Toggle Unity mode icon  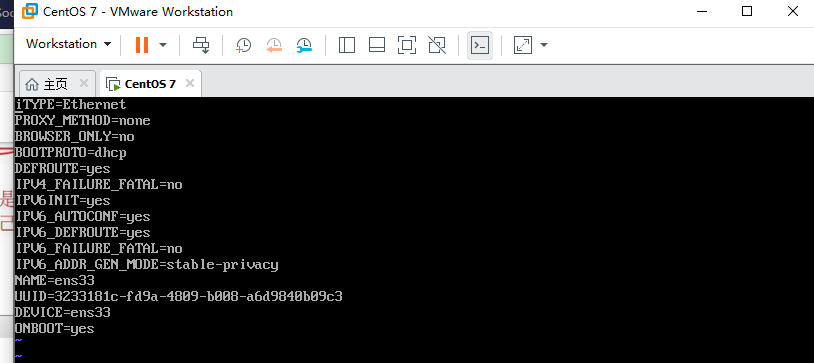437,45
